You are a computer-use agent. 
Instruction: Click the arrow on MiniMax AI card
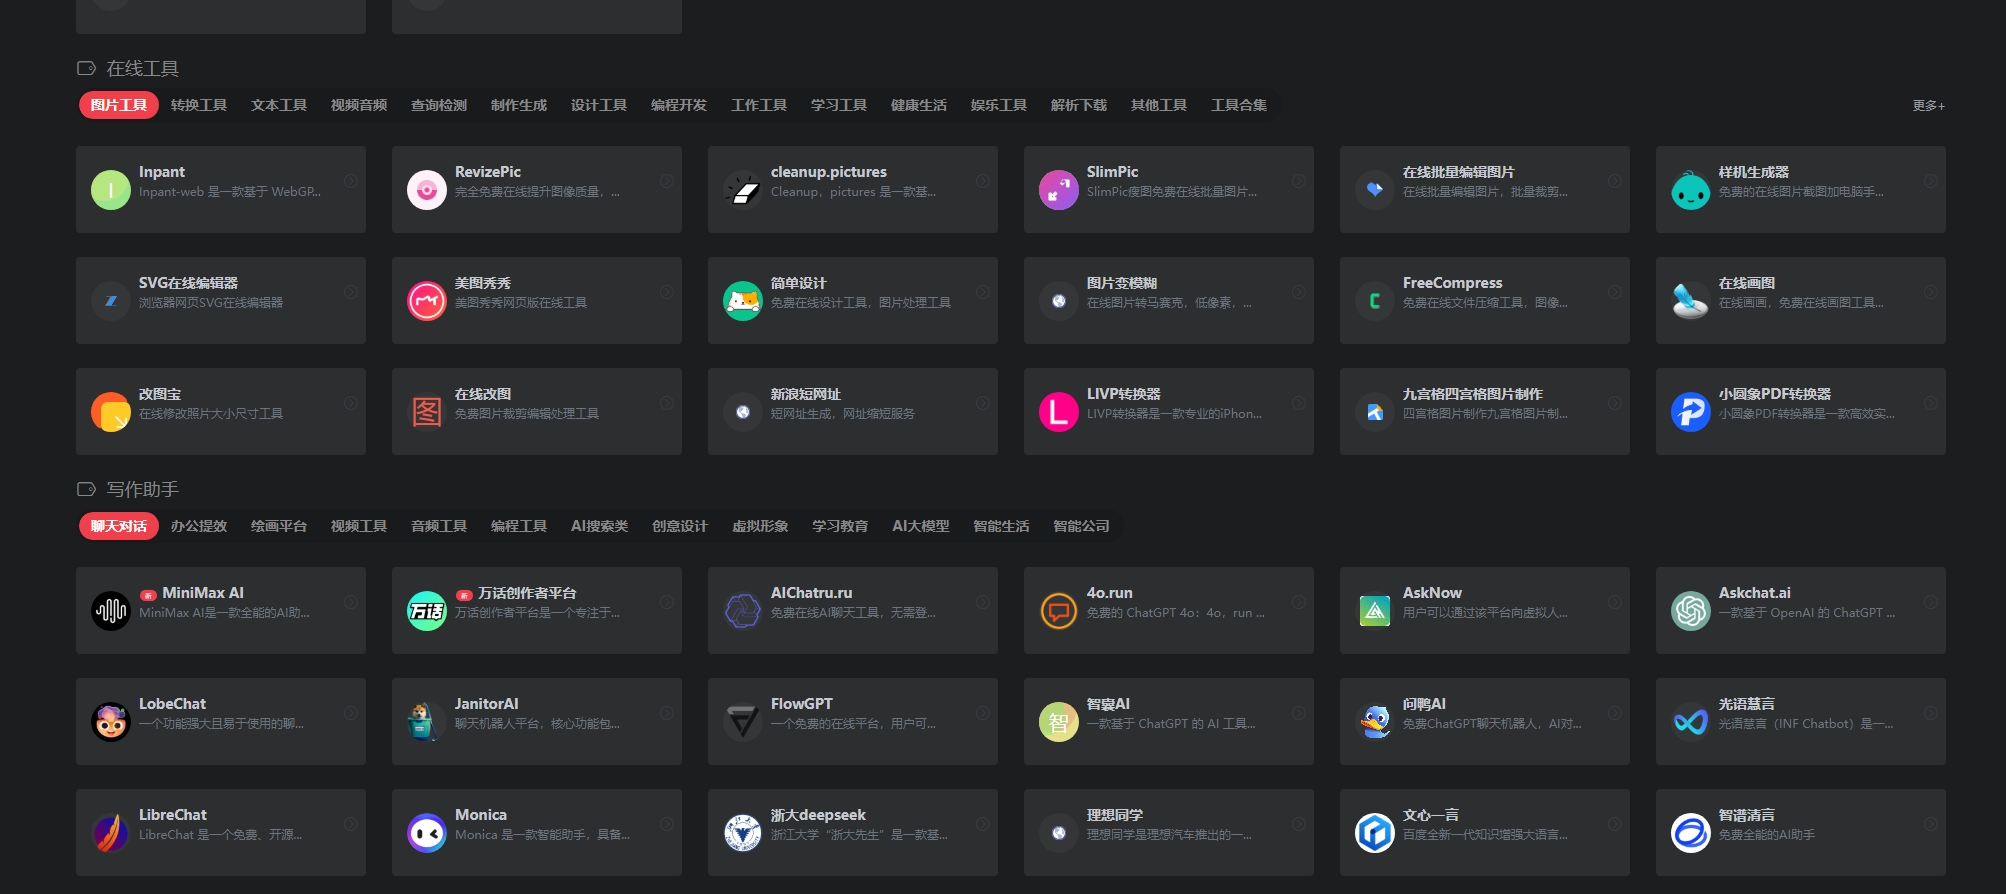point(351,602)
